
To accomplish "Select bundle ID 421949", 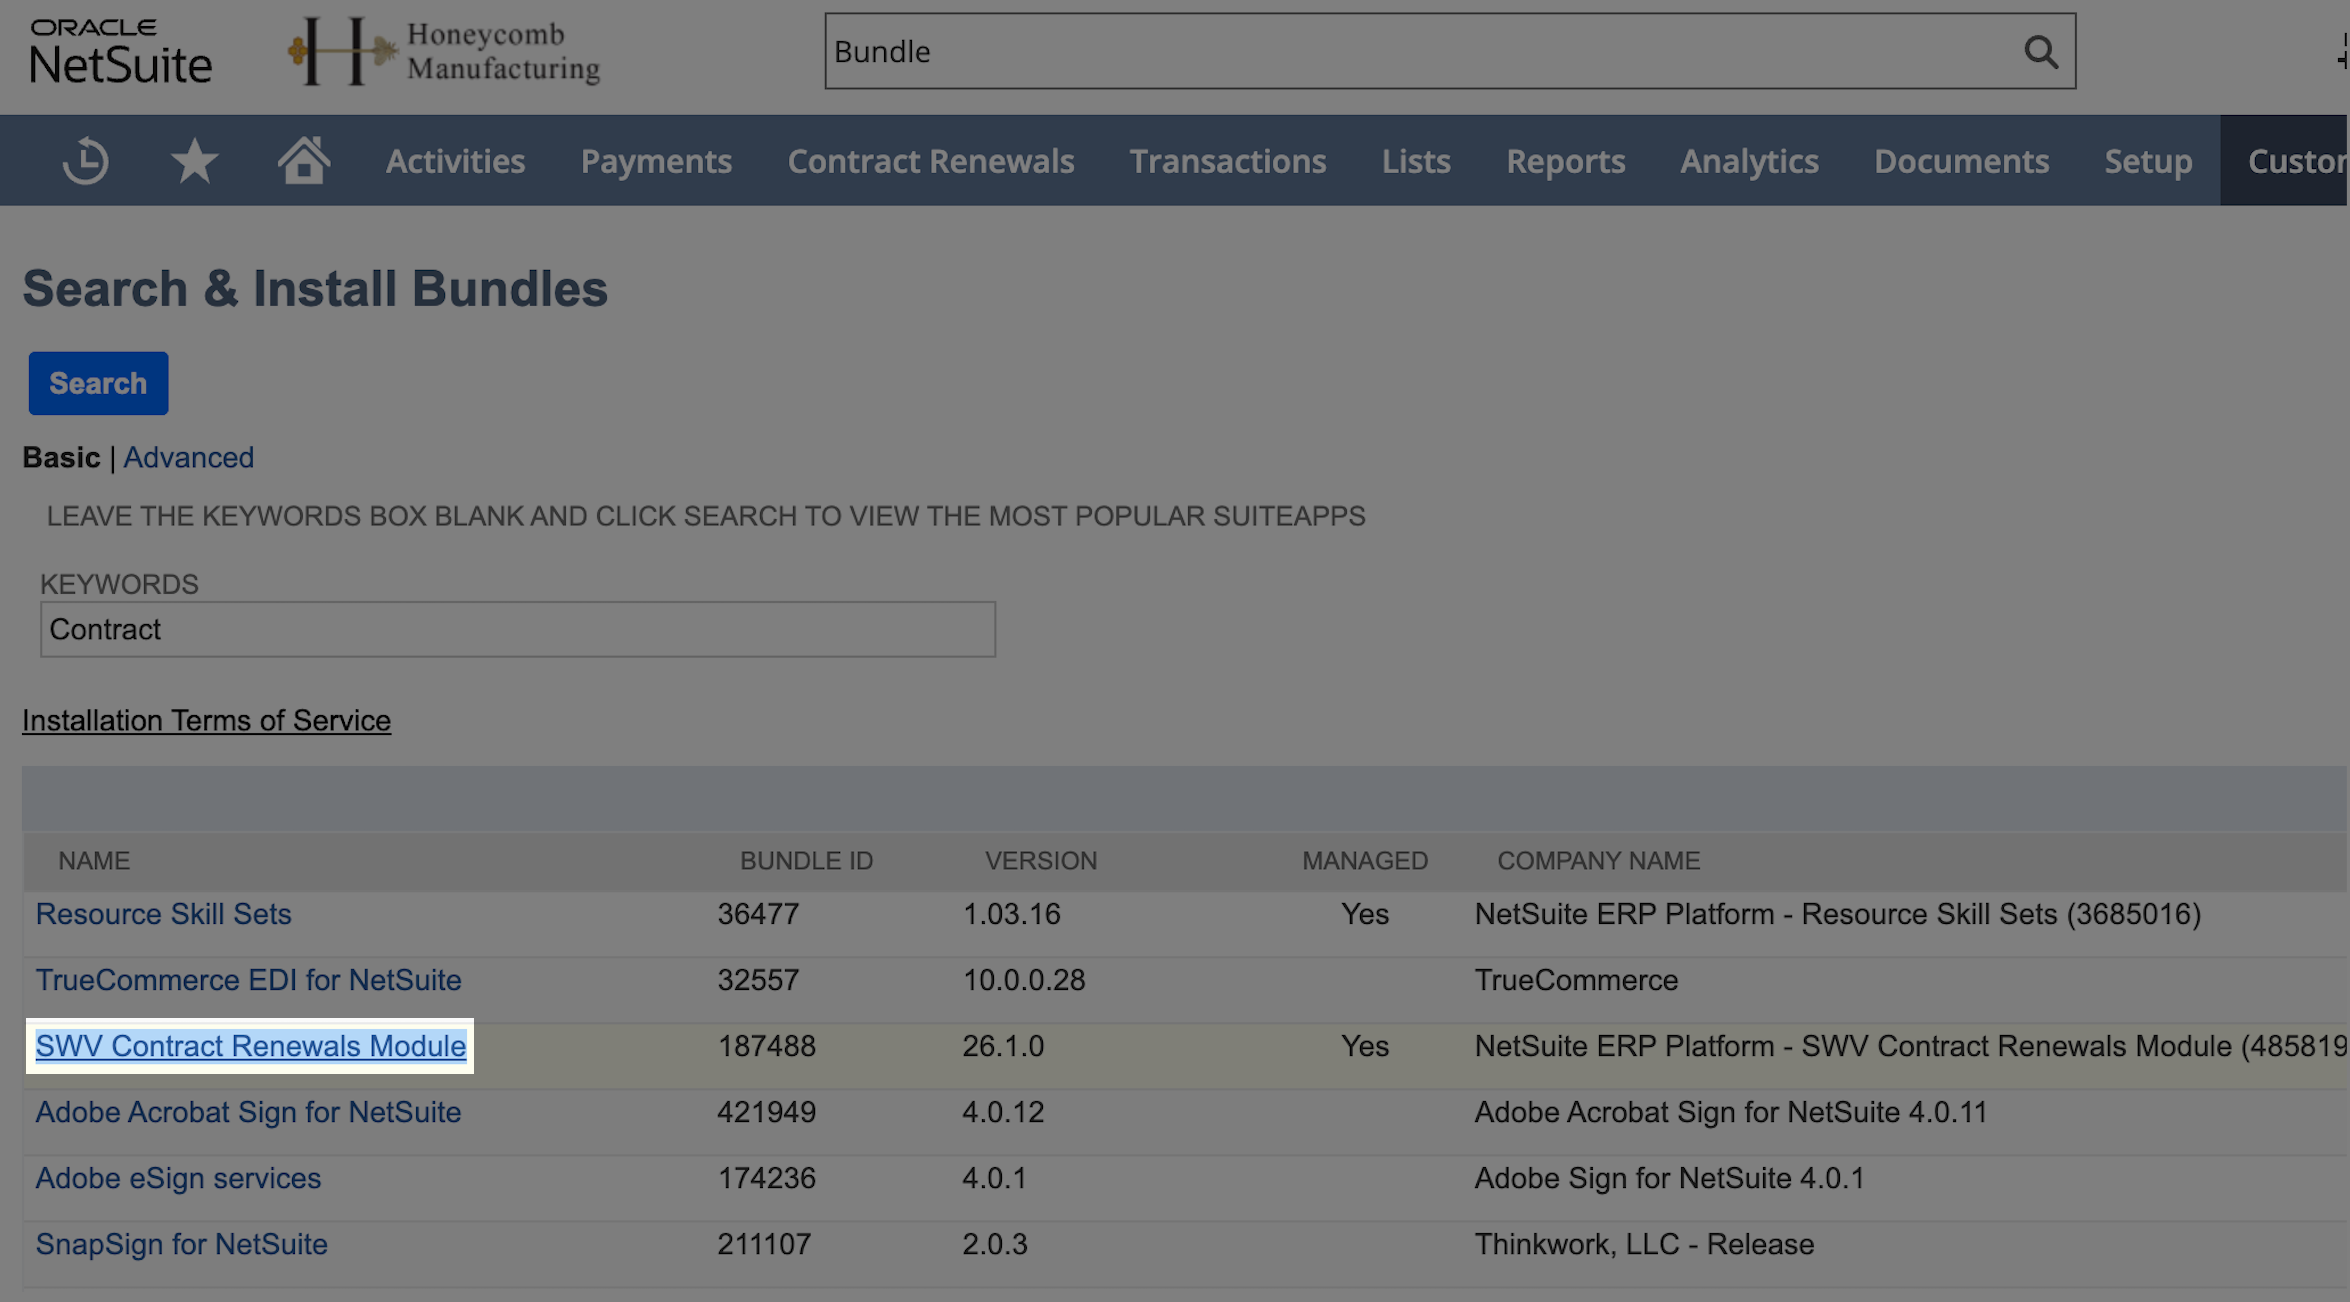I will (x=767, y=1112).
